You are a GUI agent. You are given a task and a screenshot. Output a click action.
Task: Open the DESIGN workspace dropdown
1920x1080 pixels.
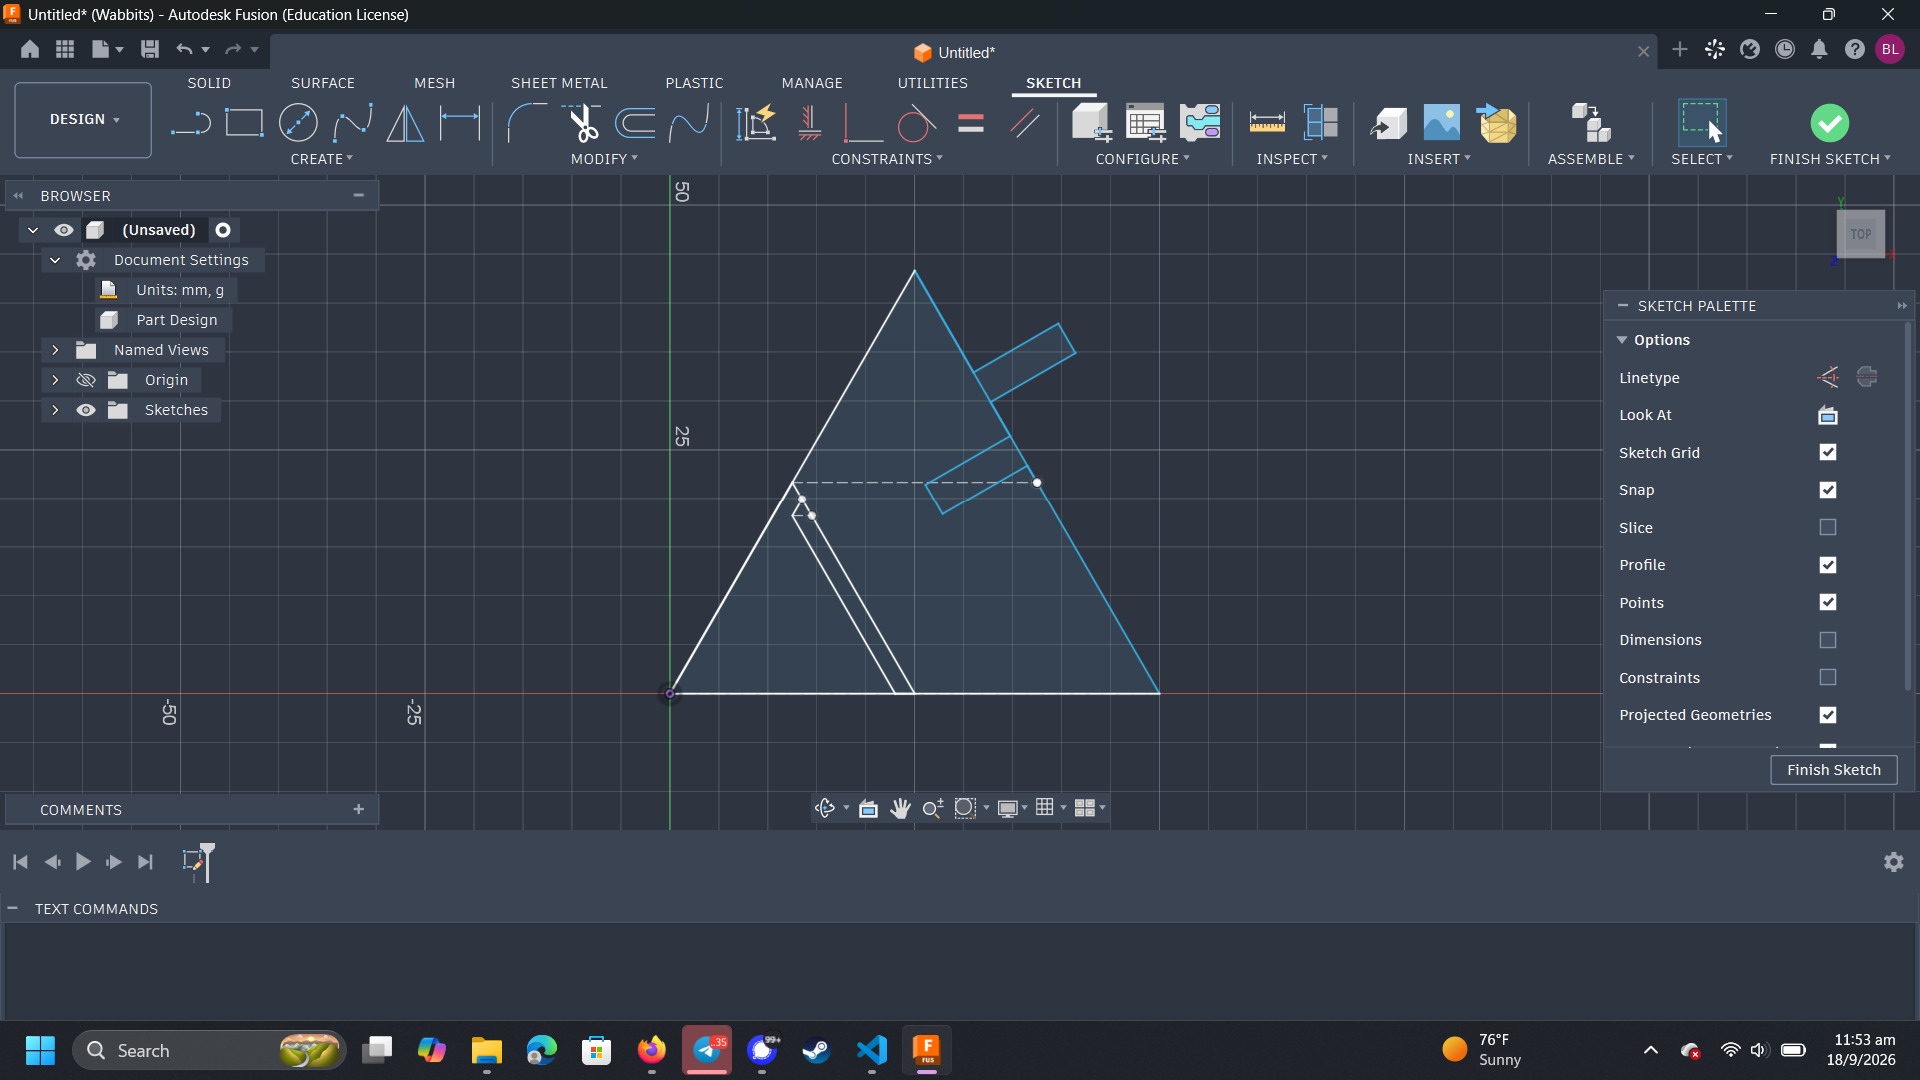click(83, 120)
